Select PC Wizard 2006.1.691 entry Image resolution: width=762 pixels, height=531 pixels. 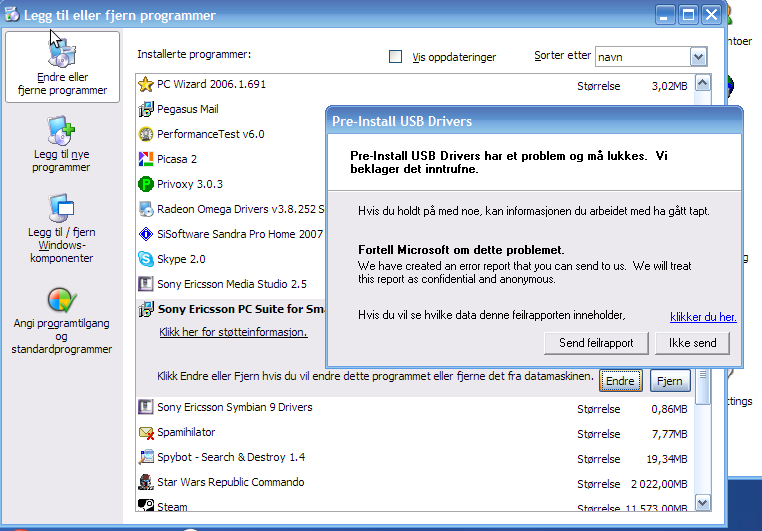click(x=211, y=84)
